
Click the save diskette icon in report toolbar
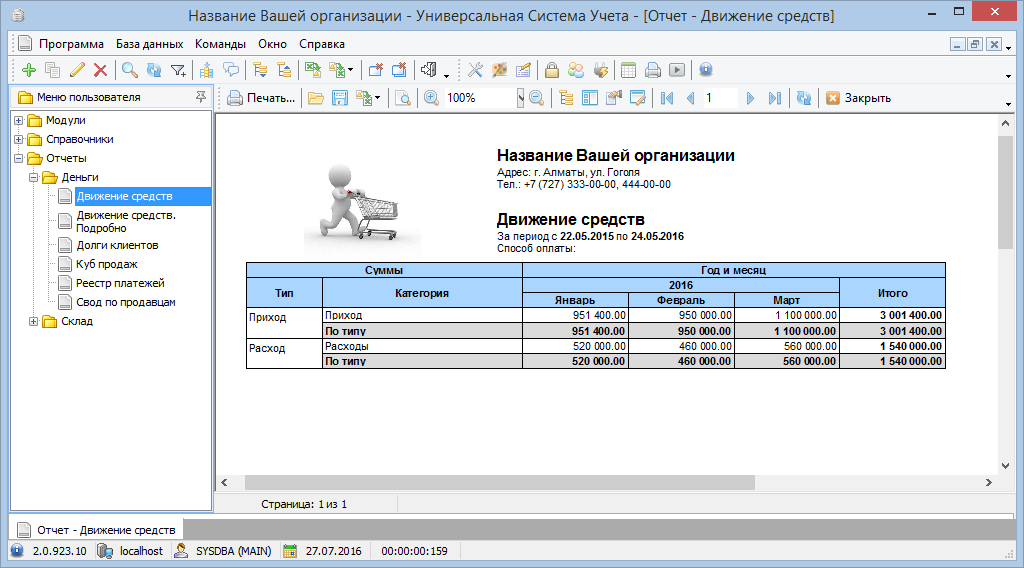click(x=340, y=98)
